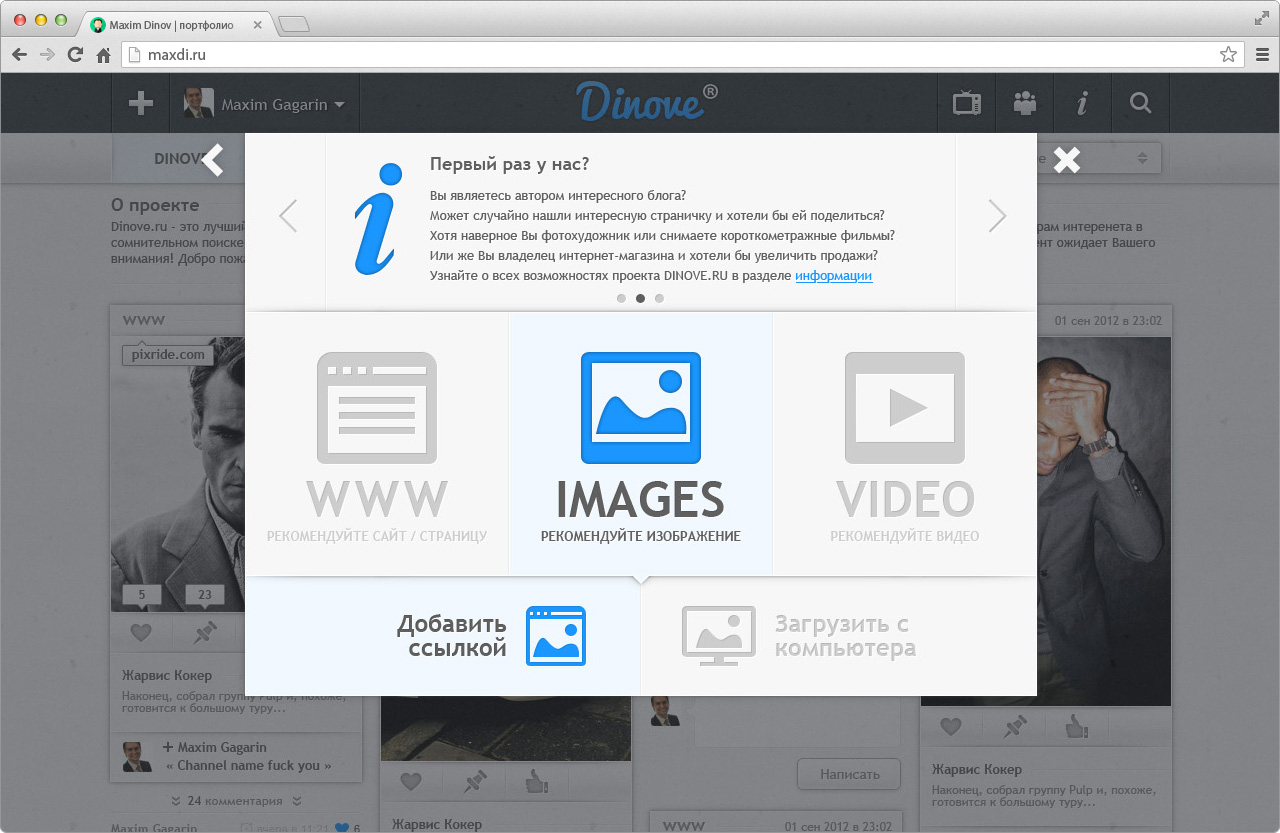Click the italic i info icon in the header
This screenshot has height=833, width=1280.
click(x=1081, y=103)
